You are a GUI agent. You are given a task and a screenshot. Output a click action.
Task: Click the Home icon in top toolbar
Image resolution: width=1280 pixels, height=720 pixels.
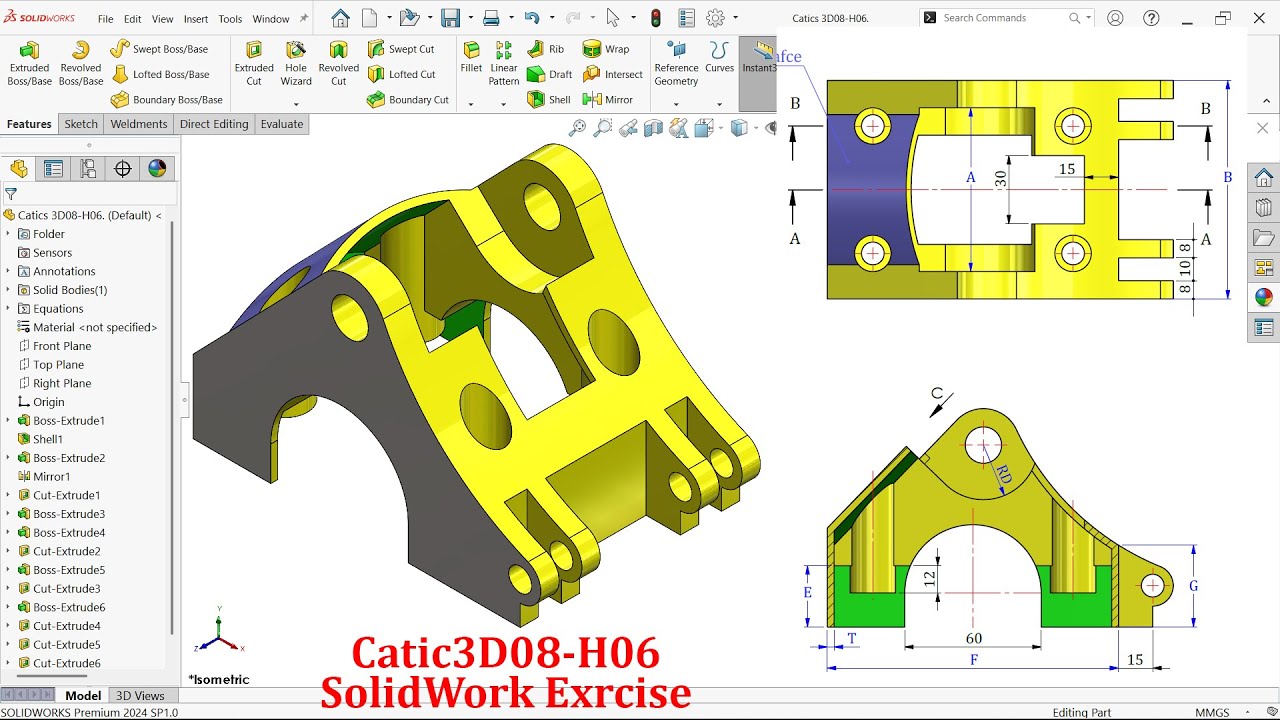pyautogui.click(x=340, y=18)
